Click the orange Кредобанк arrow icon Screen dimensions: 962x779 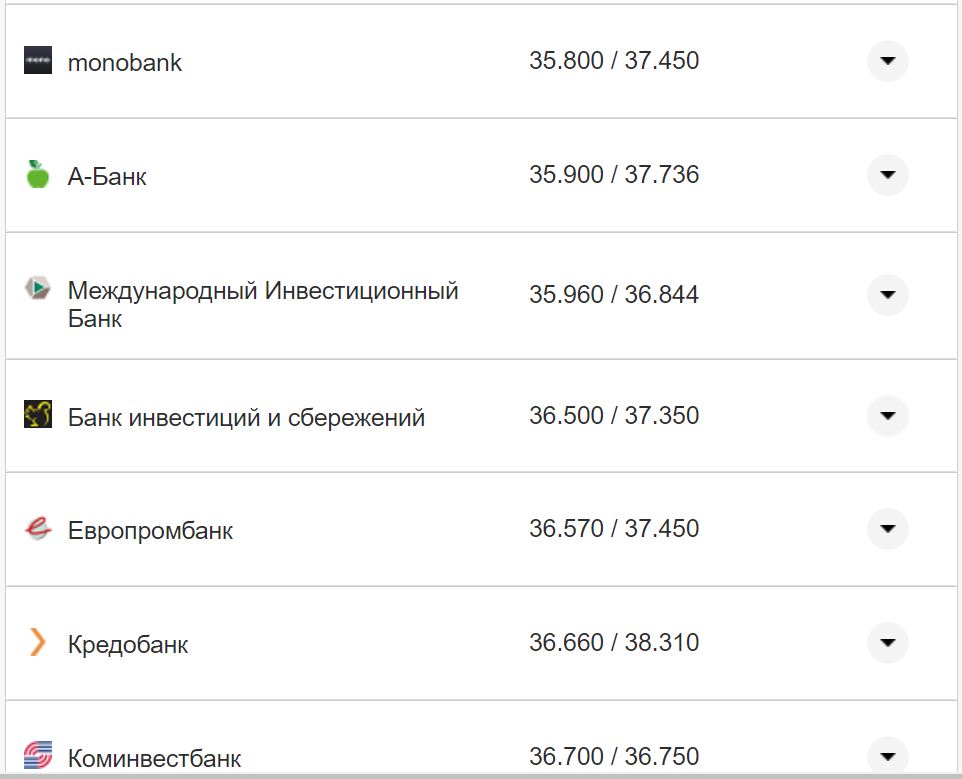pos(37,643)
